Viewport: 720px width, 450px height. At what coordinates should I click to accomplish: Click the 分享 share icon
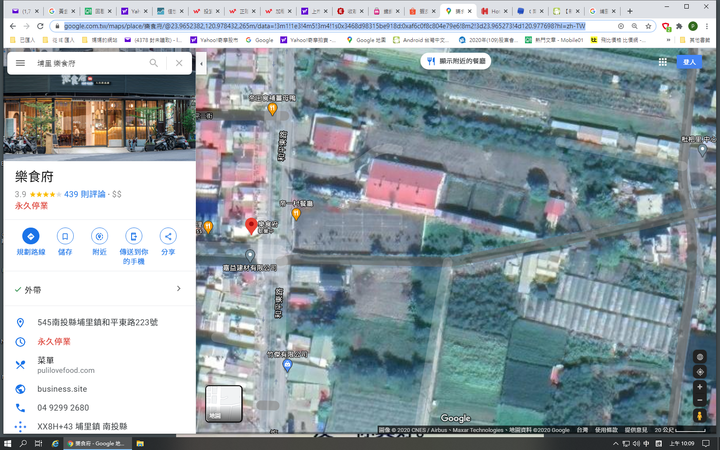coord(168,236)
